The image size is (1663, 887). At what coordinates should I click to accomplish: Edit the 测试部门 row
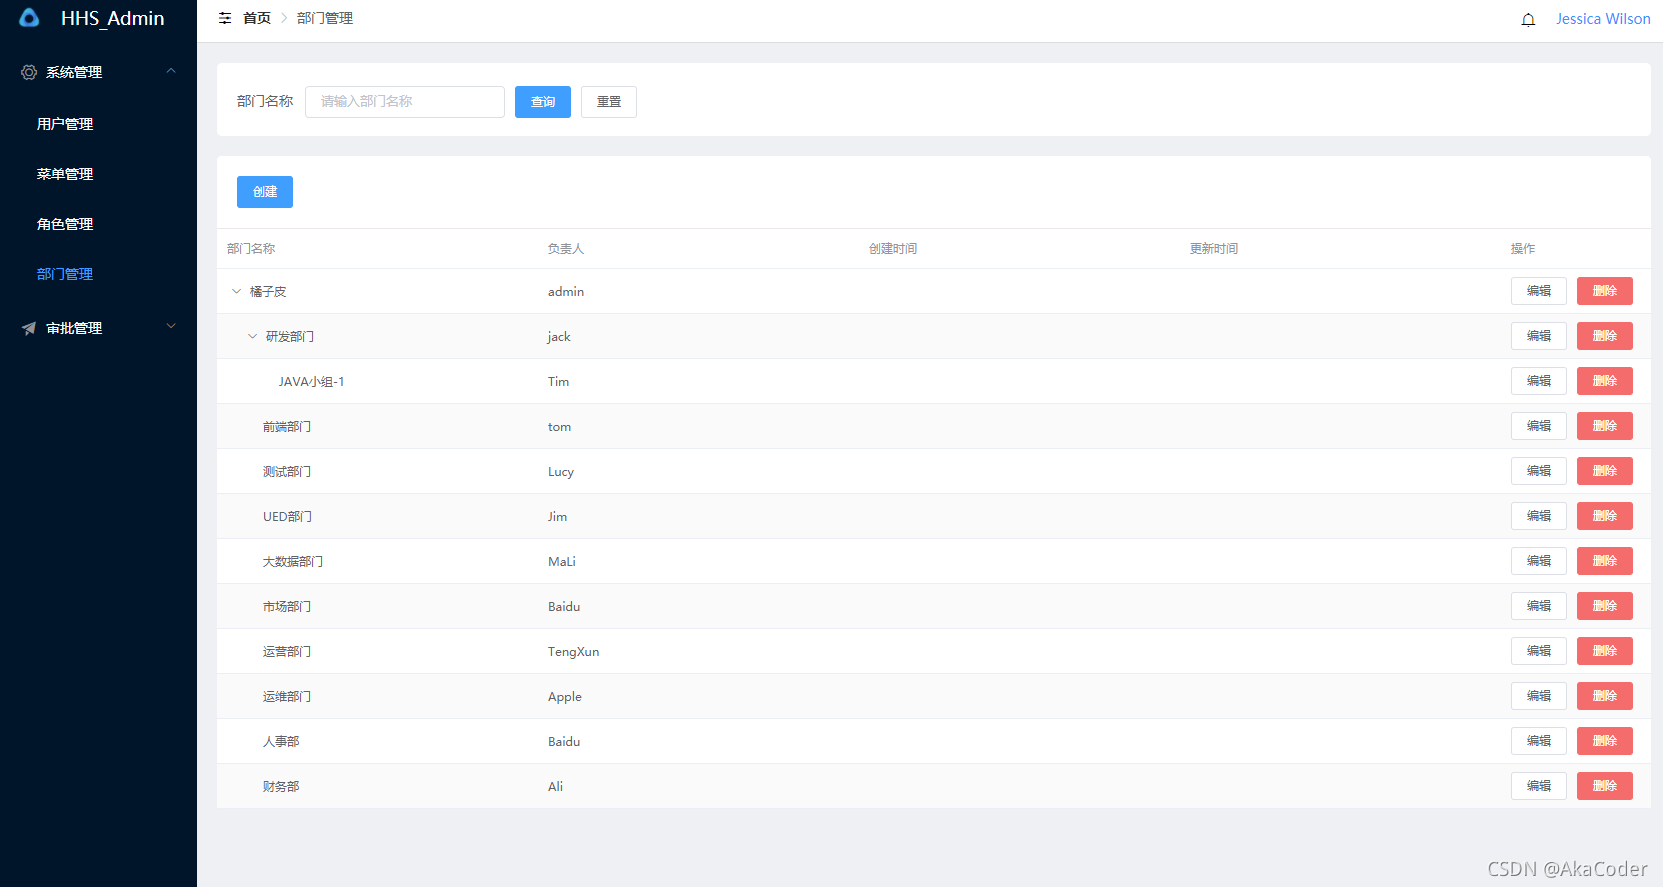tap(1539, 471)
